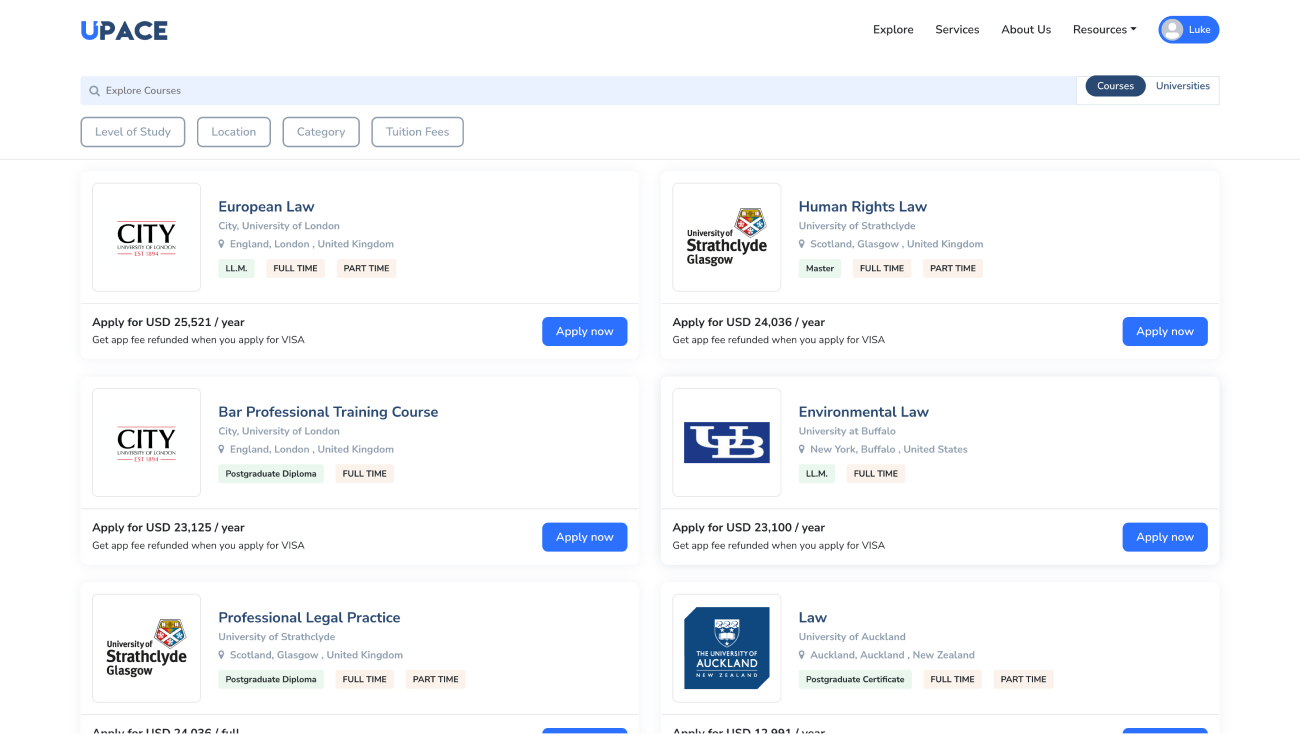This screenshot has height=734, width=1300.
Task: Open the Level of Study filter
Action: 133,132
